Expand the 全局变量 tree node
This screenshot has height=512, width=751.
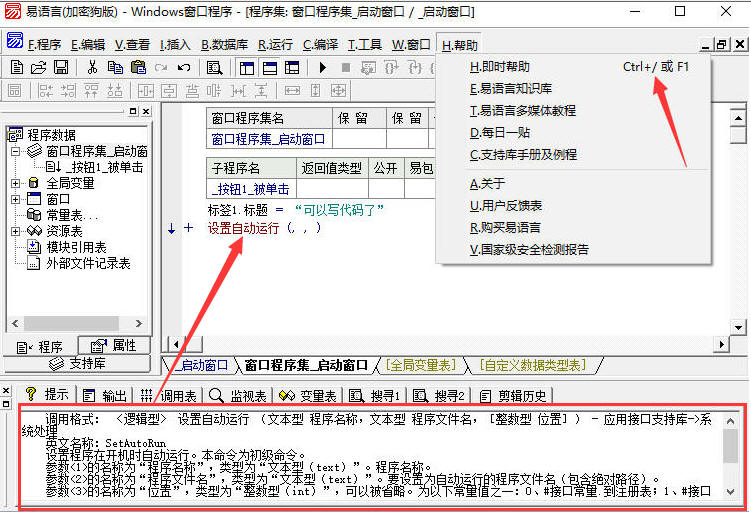tap(15, 183)
